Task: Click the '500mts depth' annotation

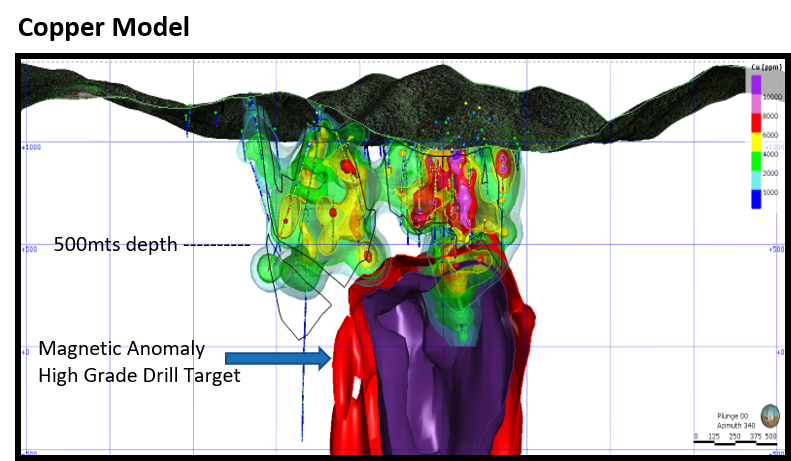Action: 116,244
